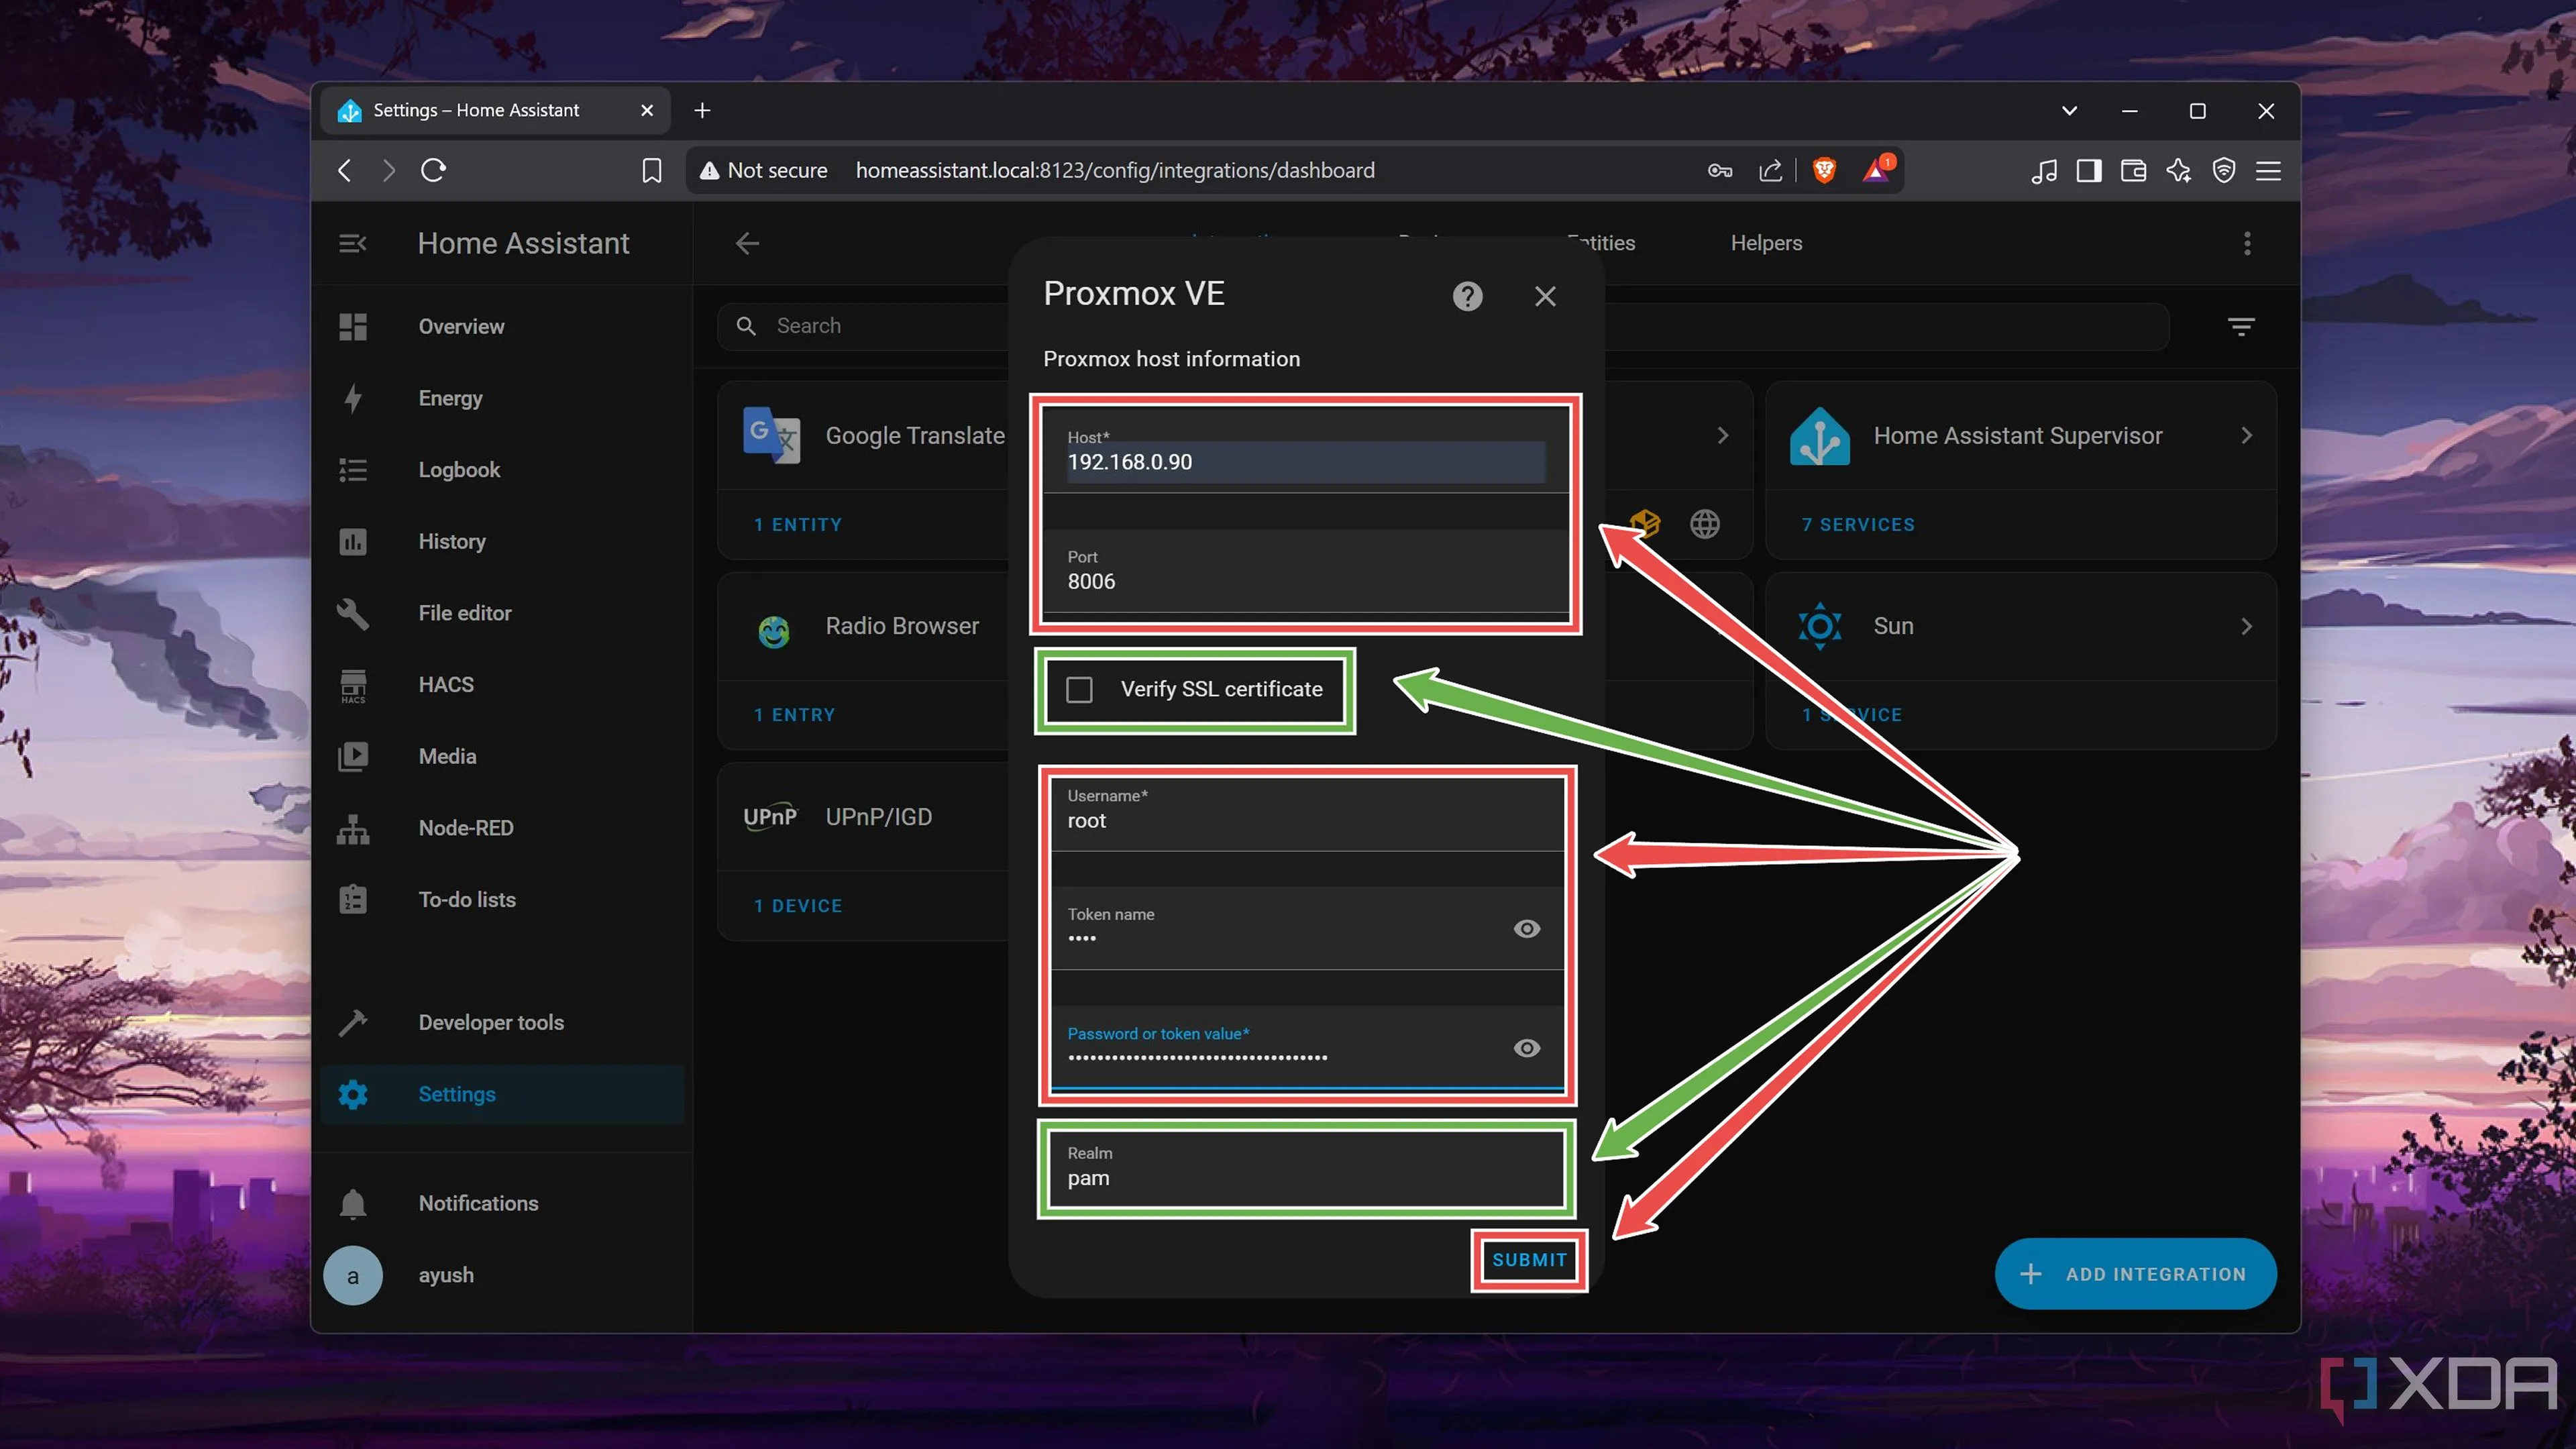Screen dimensions: 2576x1449
Task: Click the share page icon
Action: coord(1770,170)
